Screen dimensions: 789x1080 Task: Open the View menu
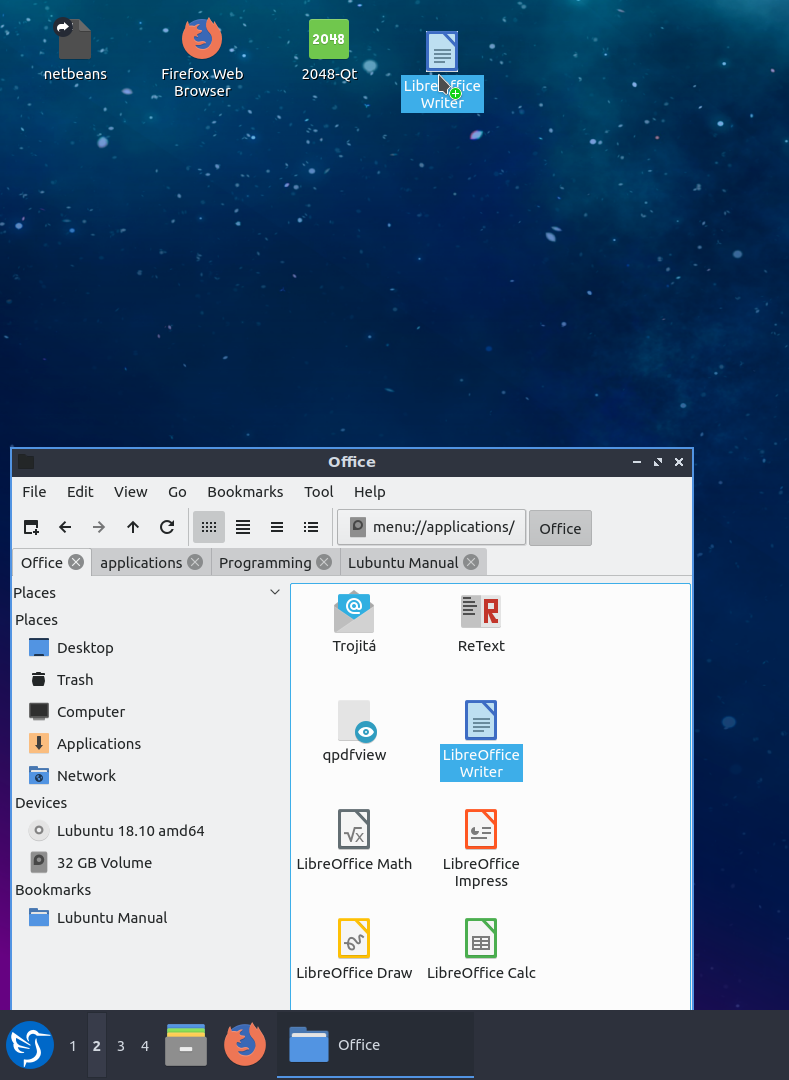[130, 492]
